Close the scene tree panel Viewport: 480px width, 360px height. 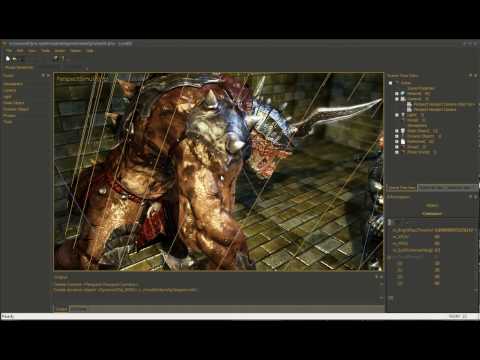[476, 76]
